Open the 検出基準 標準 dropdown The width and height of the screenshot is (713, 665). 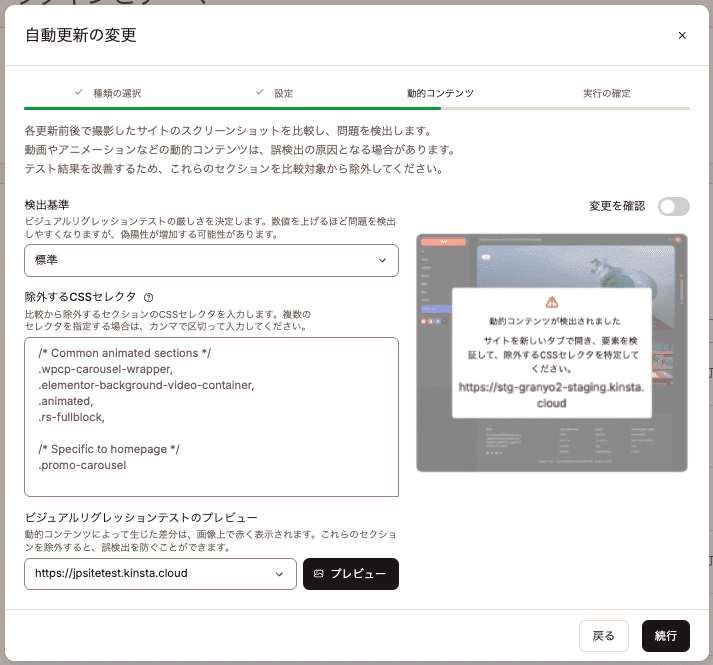click(211, 261)
